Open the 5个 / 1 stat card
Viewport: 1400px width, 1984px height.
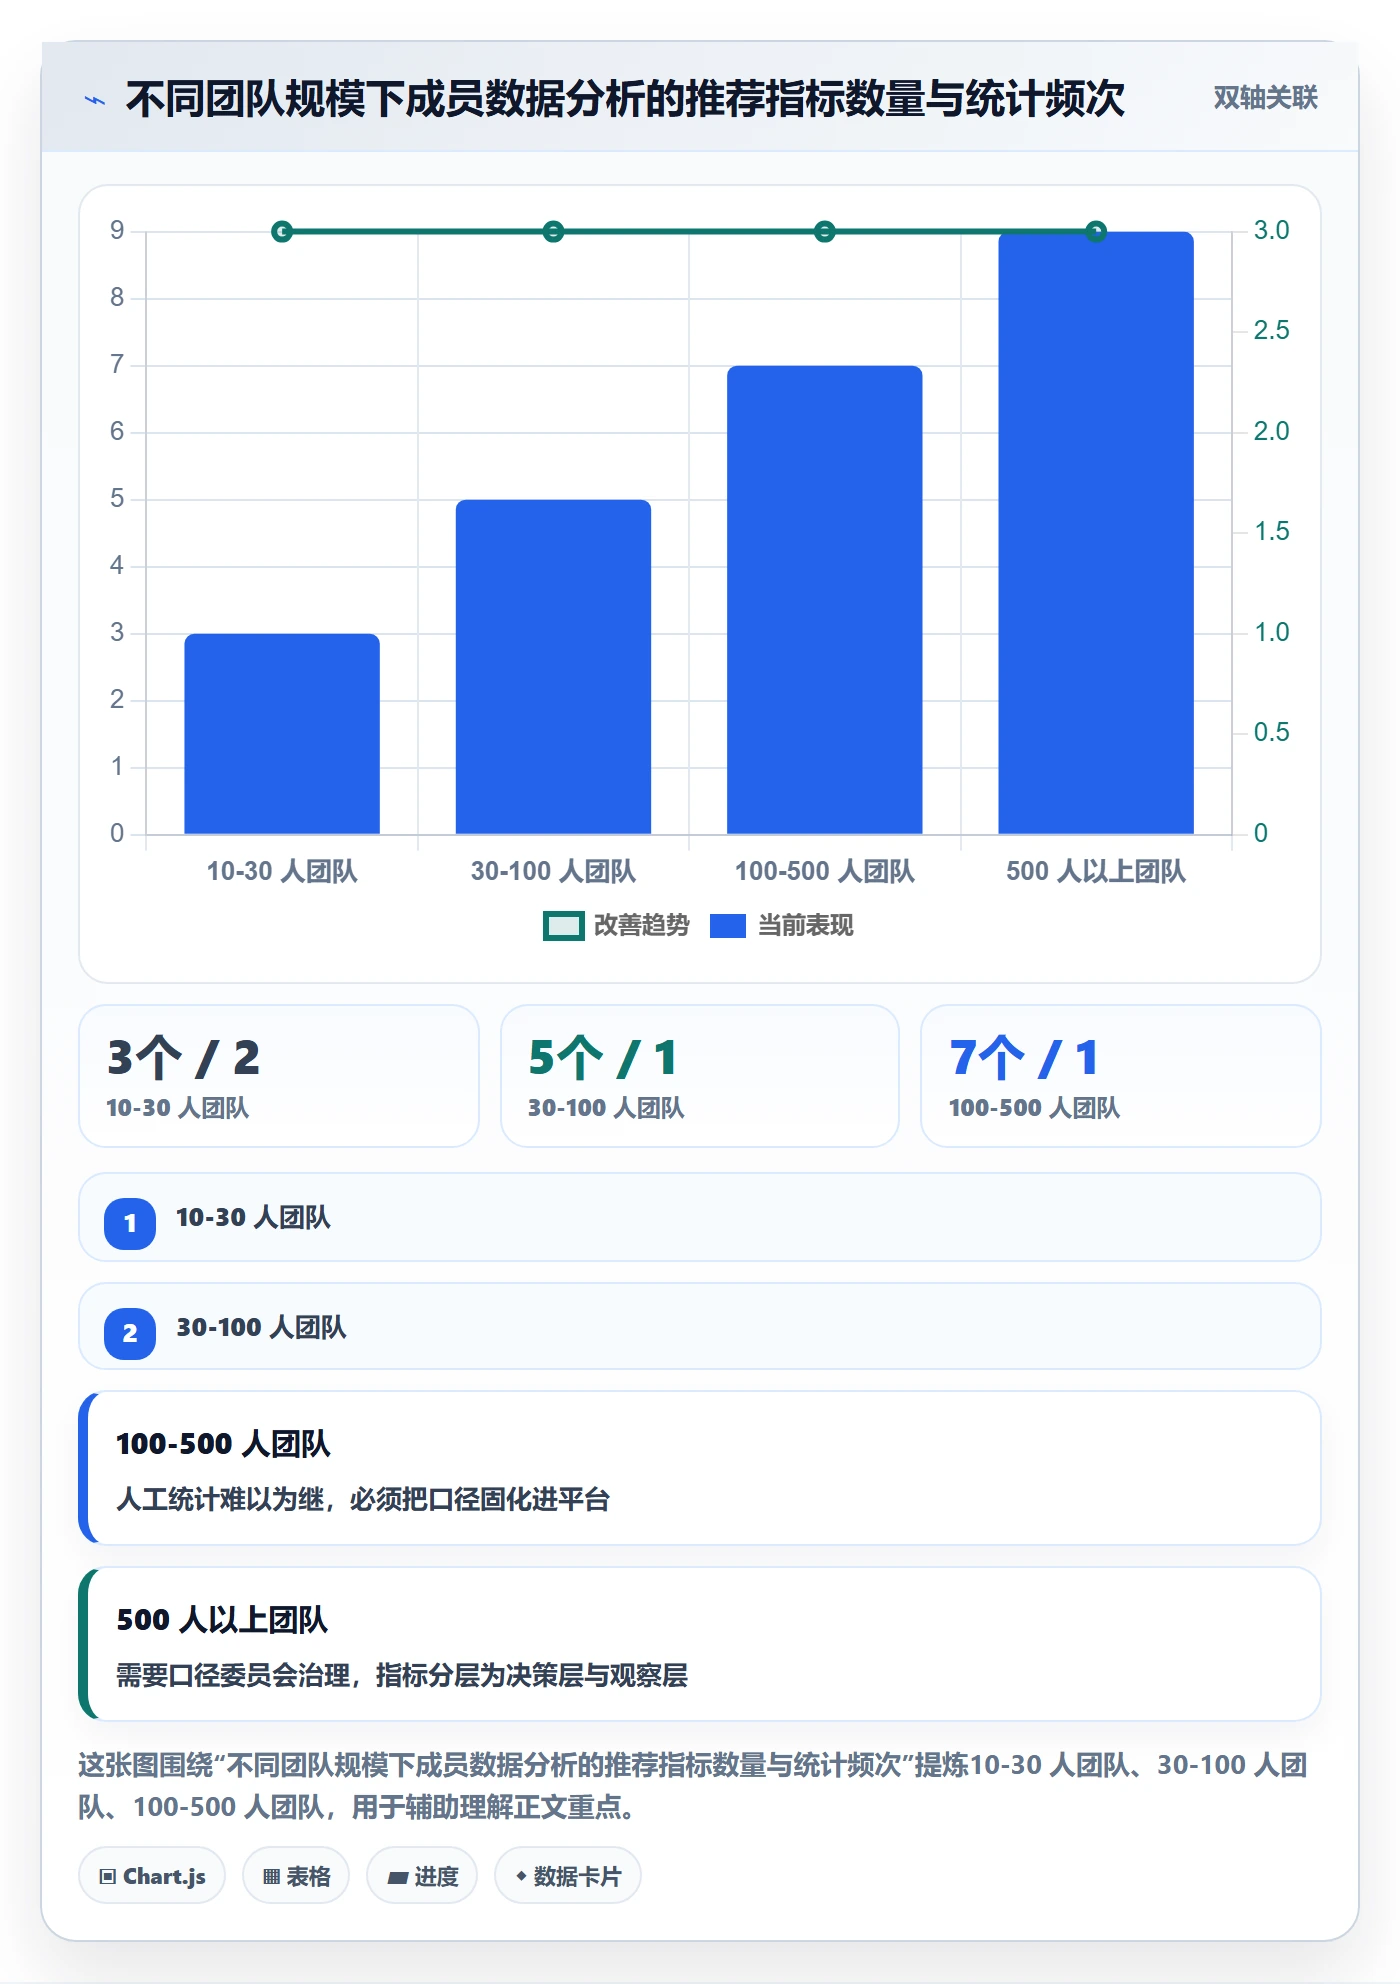pos(700,1076)
